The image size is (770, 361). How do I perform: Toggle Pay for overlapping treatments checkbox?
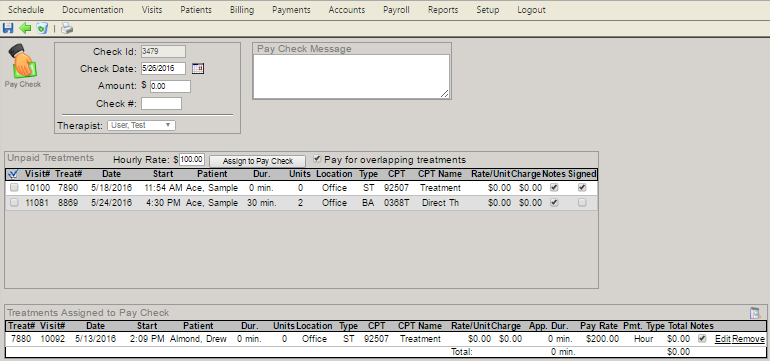point(317,159)
